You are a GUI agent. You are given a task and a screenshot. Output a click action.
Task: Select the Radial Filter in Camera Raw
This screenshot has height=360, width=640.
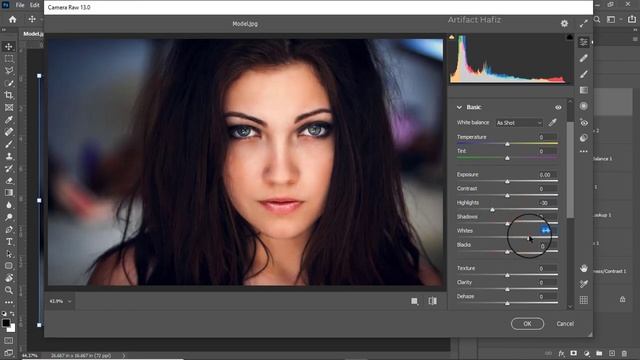[584, 106]
